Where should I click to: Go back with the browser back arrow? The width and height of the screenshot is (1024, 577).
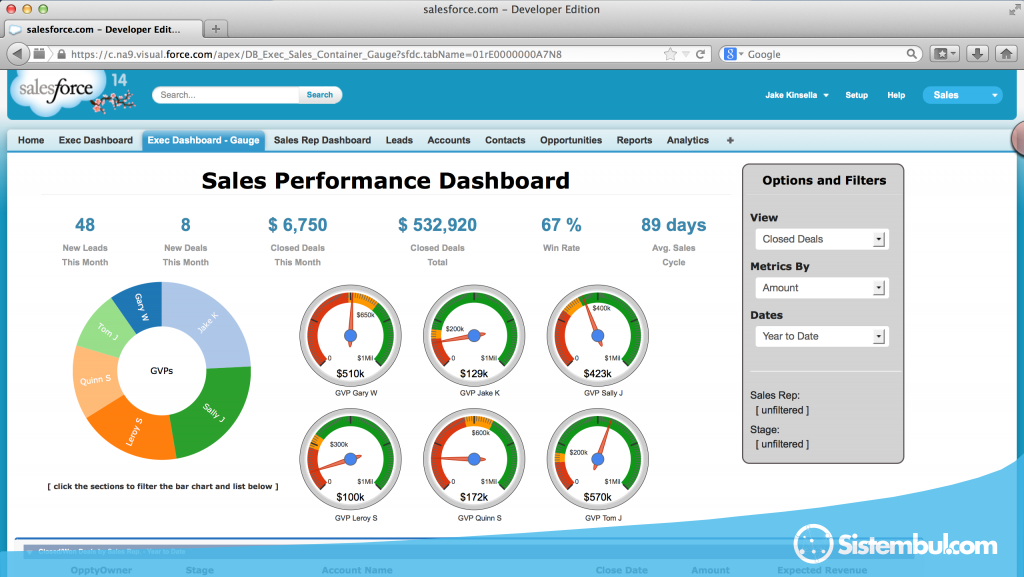pyautogui.click(x=18, y=54)
